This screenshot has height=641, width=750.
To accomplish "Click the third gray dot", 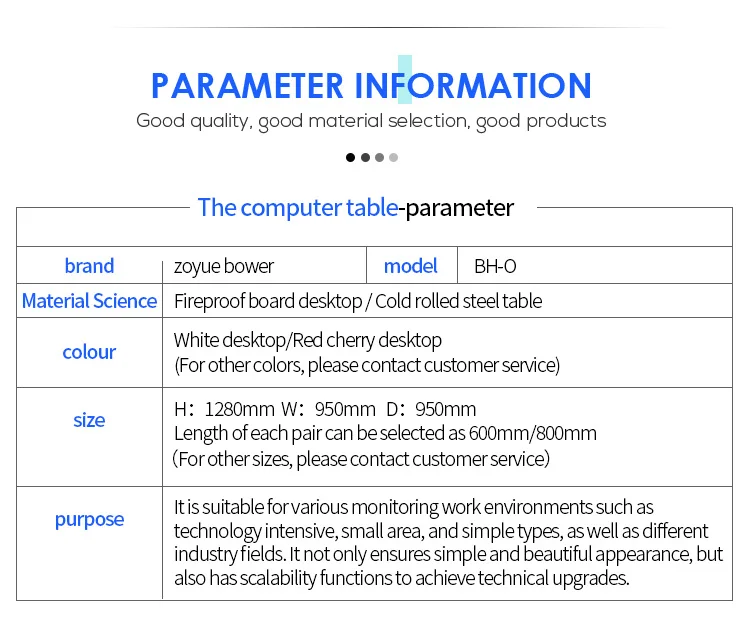I will (379, 157).
